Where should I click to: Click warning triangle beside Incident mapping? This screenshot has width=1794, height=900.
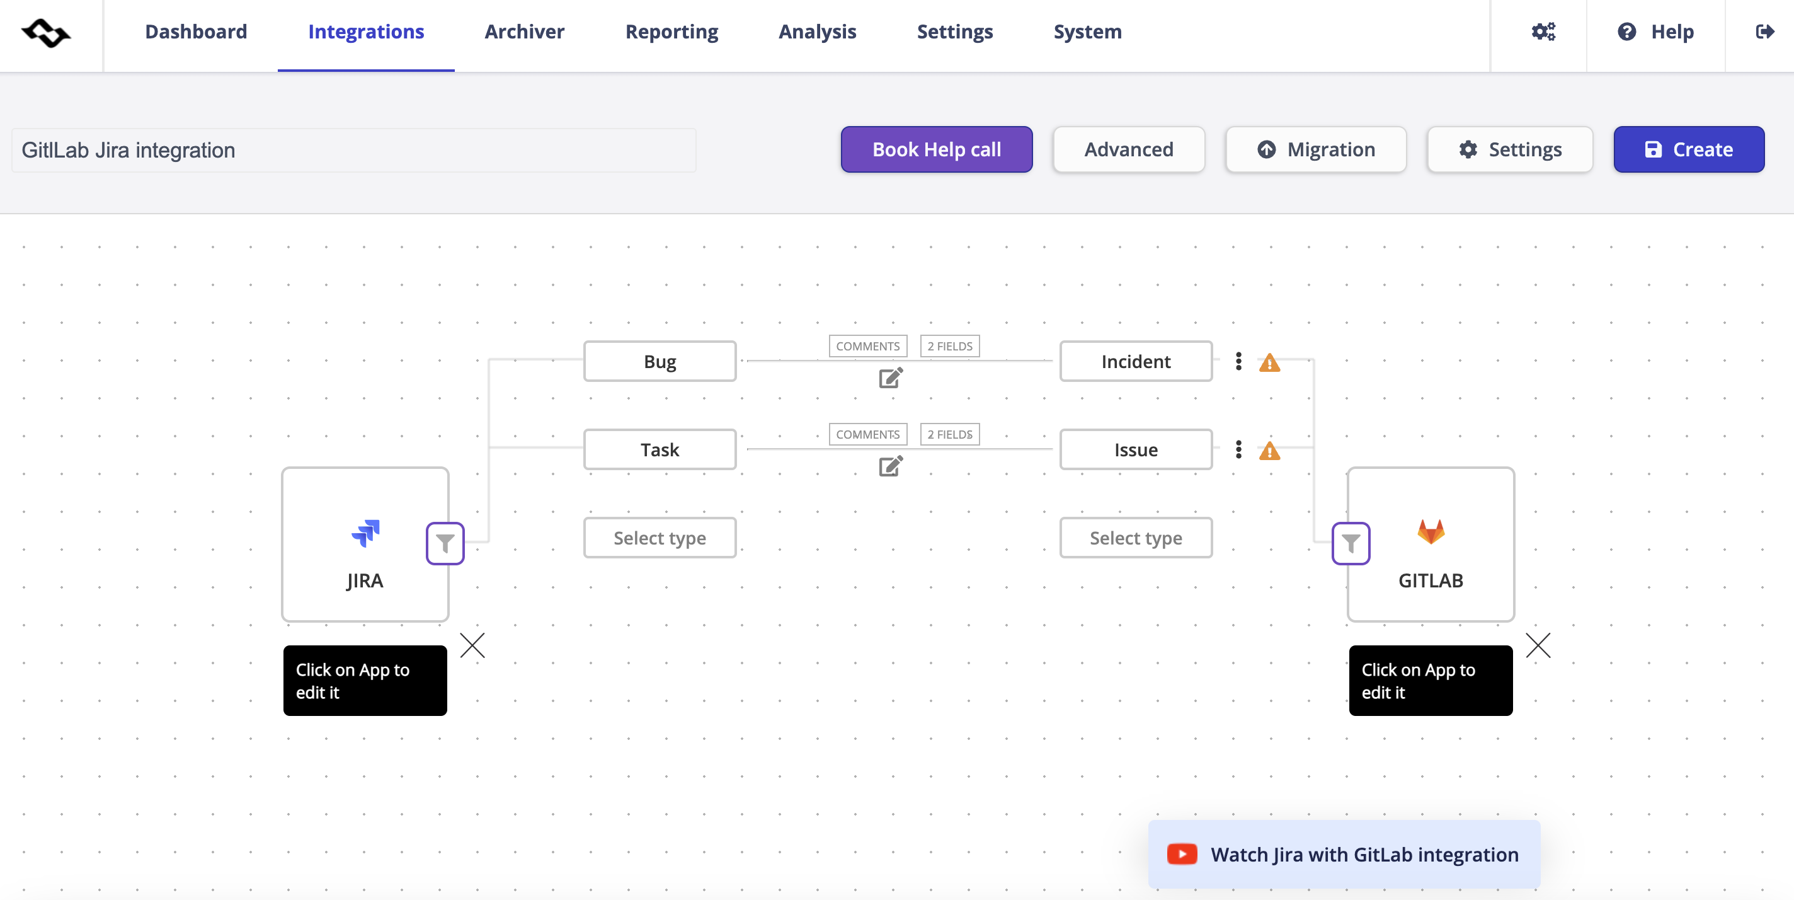pos(1269,362)
